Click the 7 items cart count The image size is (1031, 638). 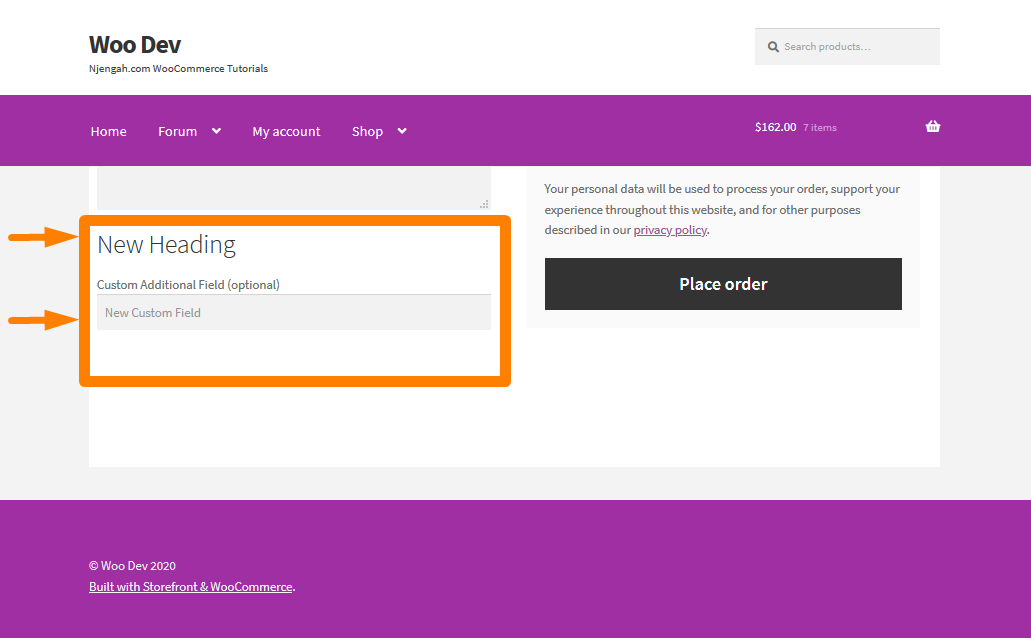pyautogui.click(x=819, y=128)
